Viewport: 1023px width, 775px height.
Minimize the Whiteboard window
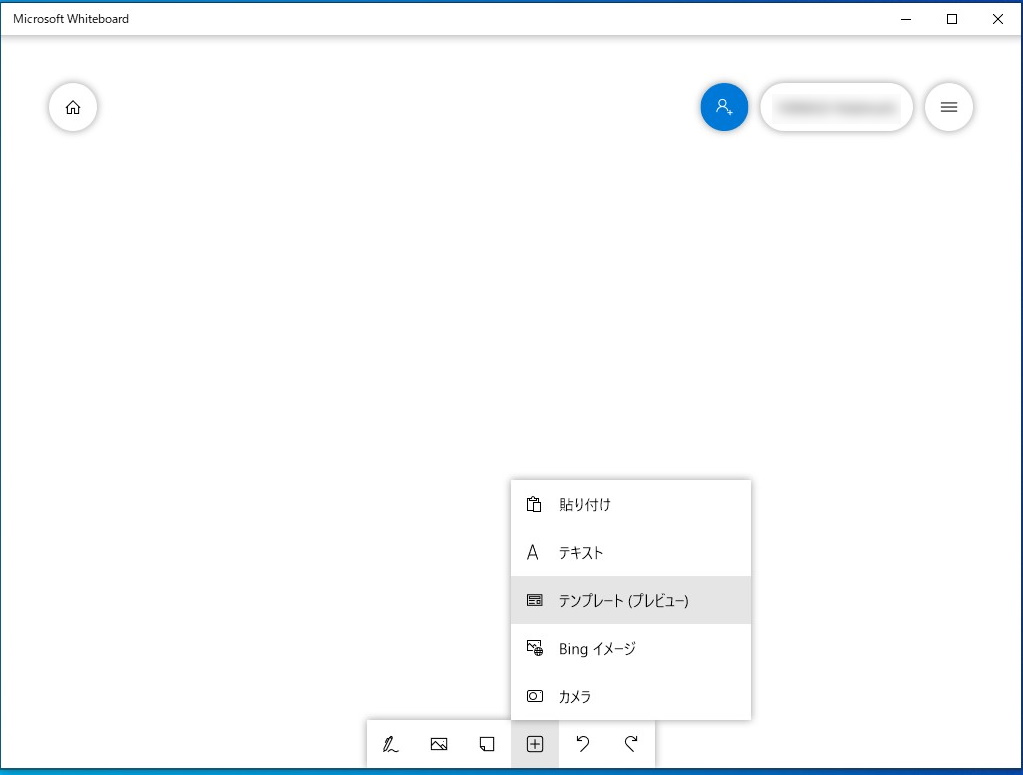tap(906, 18)
